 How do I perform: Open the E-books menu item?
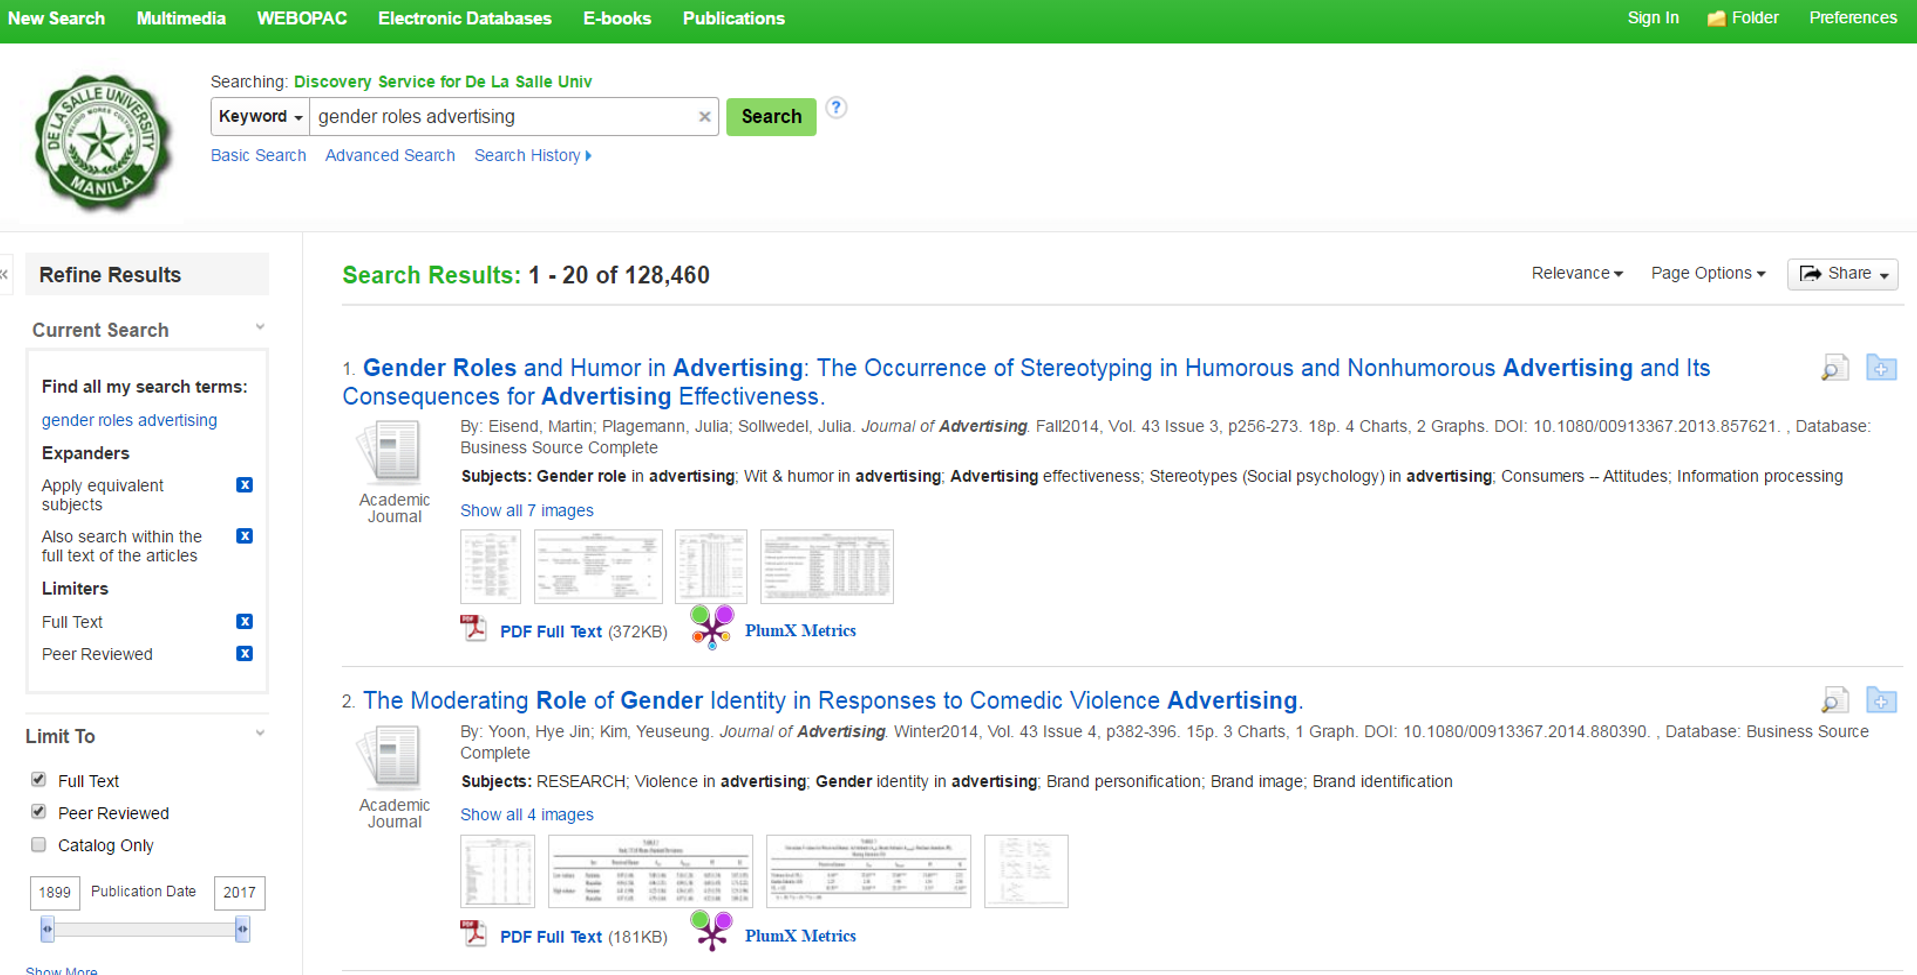click(617, 18)
